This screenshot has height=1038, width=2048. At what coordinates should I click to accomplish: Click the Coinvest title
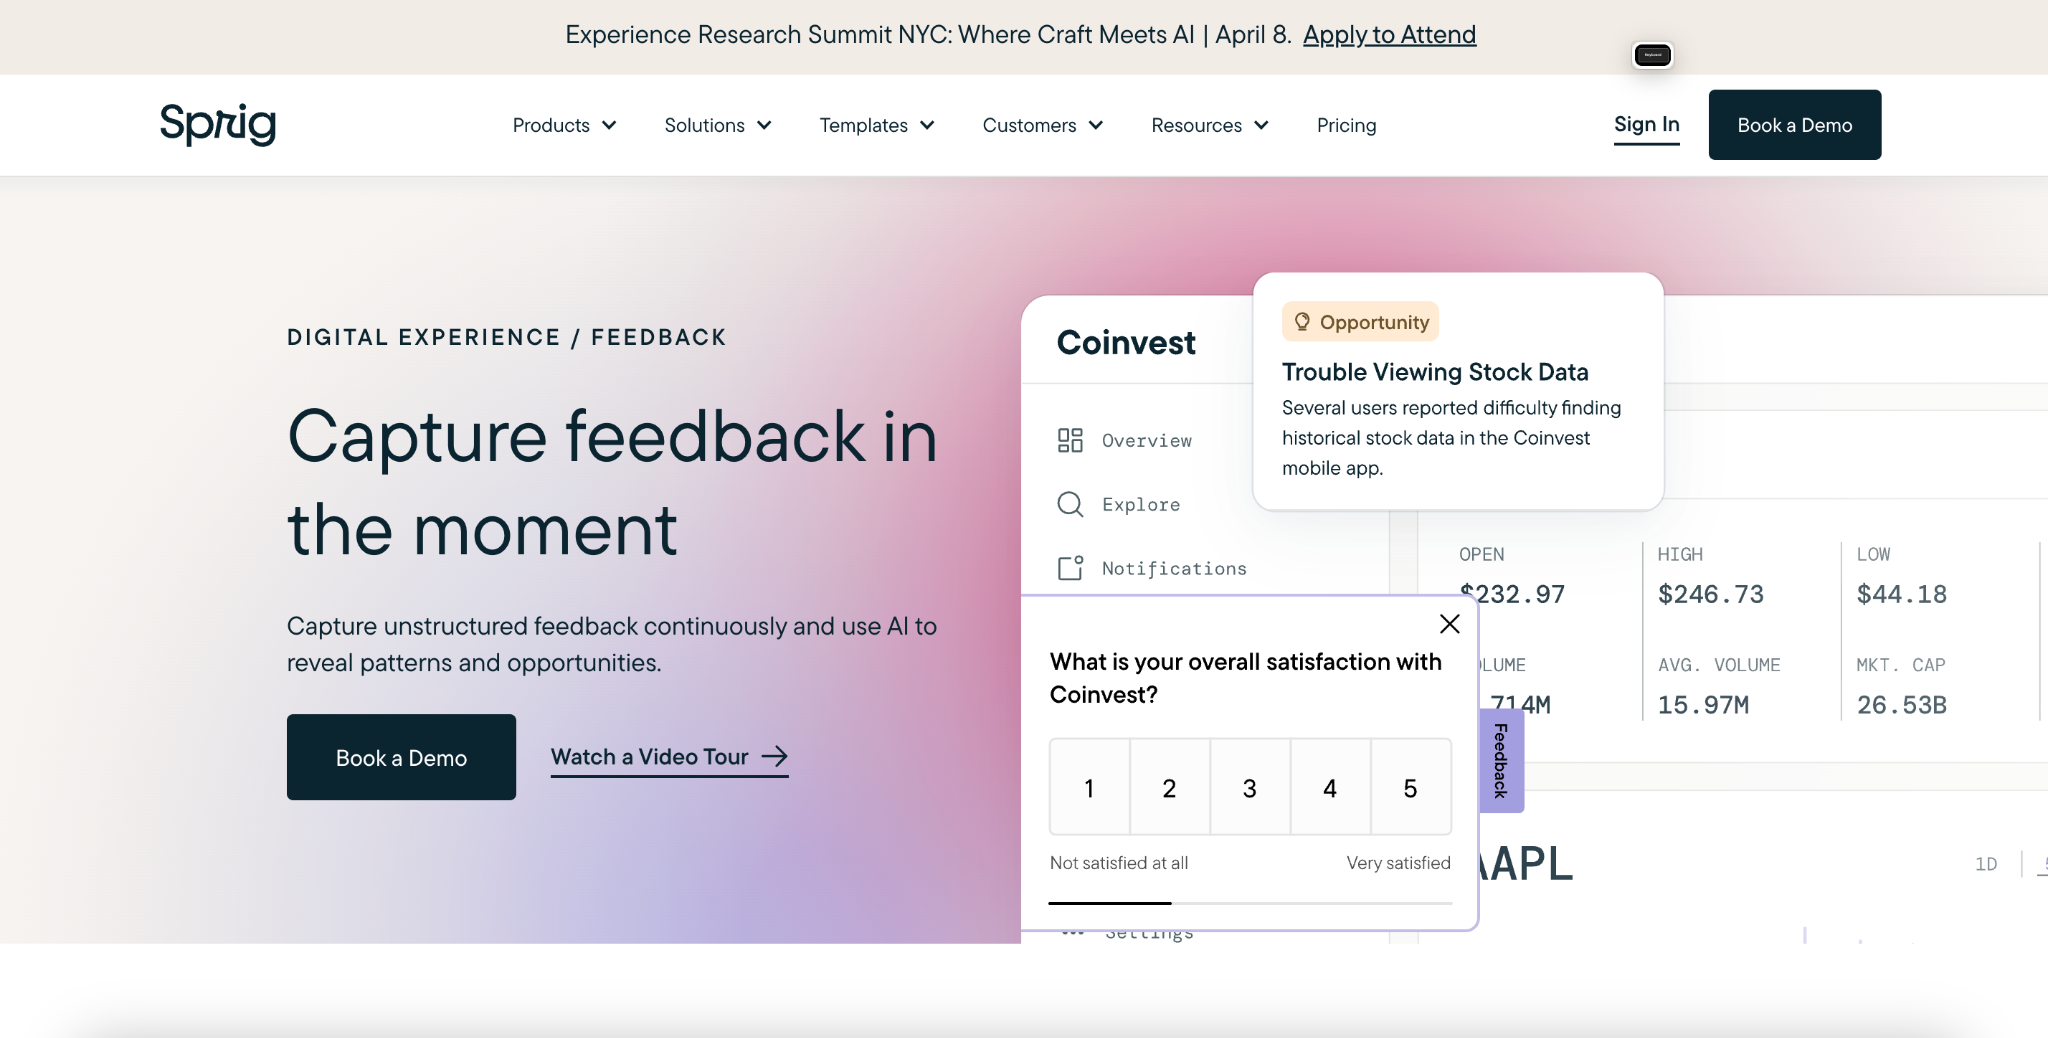click(1126, 343)
